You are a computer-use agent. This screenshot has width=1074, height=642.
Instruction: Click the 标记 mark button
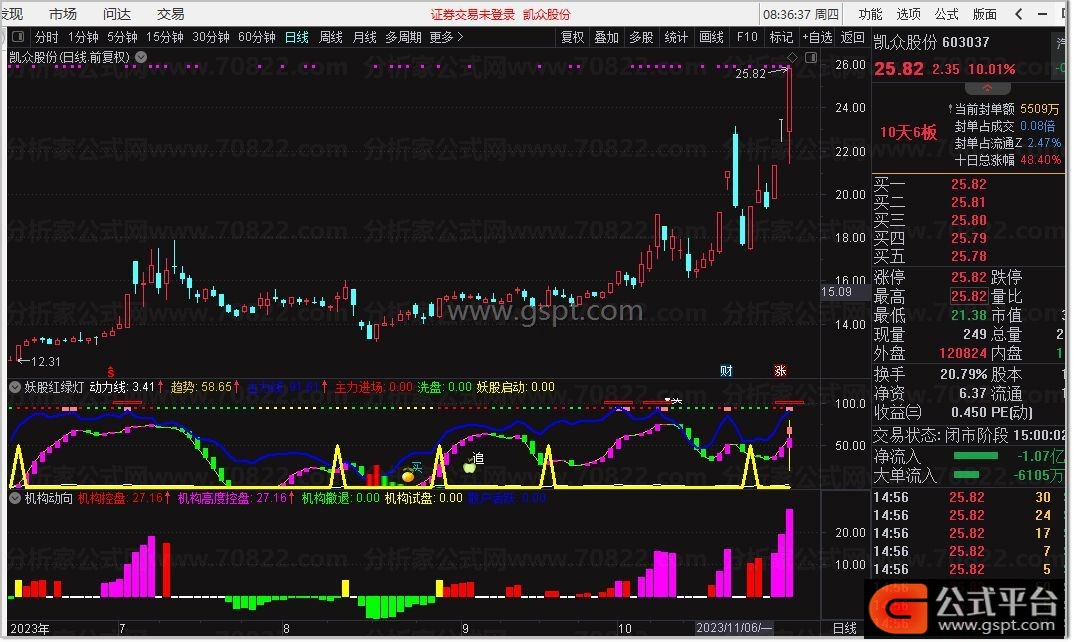pyautogui.click(x=781, y=37)
